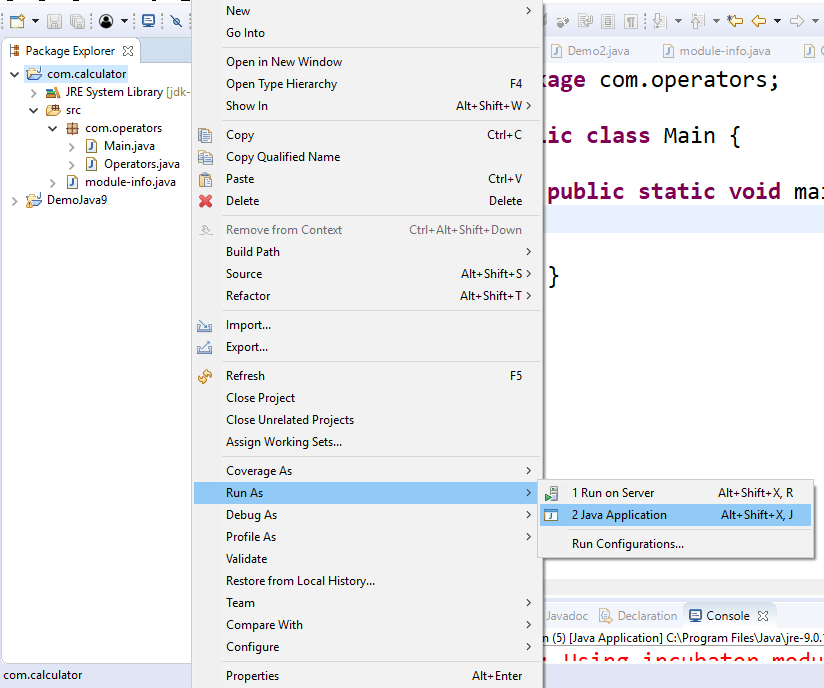Open the Console display toolbar icon
The image size is (824, 688).
tap(148, 20)
